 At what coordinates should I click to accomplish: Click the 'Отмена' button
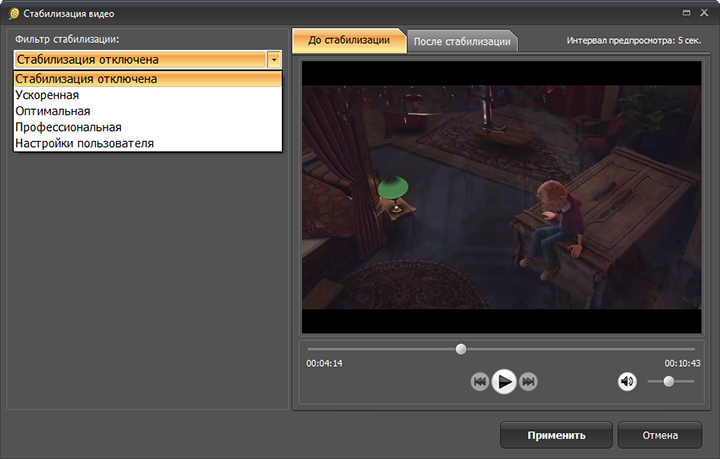tap(660, 435)
